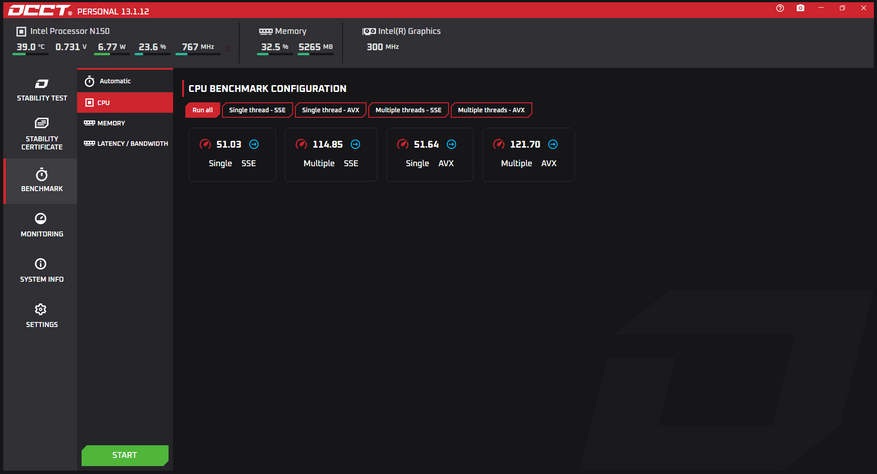Select the Memory benchmark option
The height and width of the screenshot is (474, 877).
[125, 123]
